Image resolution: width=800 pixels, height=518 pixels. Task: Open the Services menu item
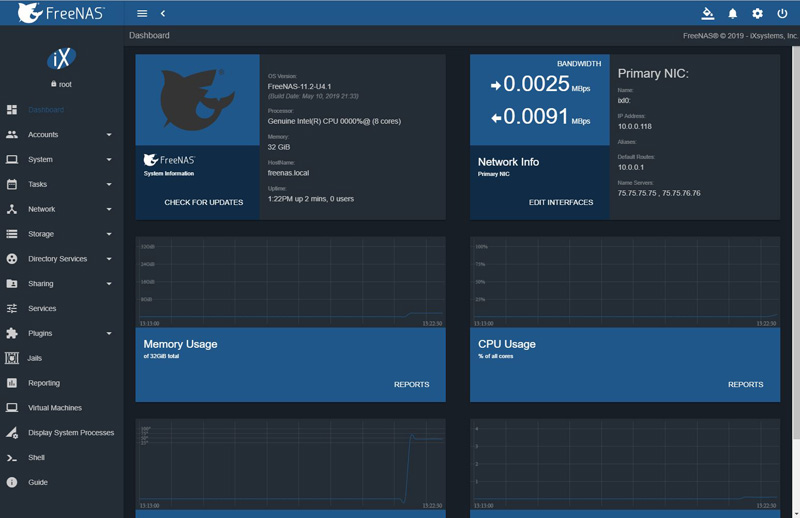(x=42, y=308)
